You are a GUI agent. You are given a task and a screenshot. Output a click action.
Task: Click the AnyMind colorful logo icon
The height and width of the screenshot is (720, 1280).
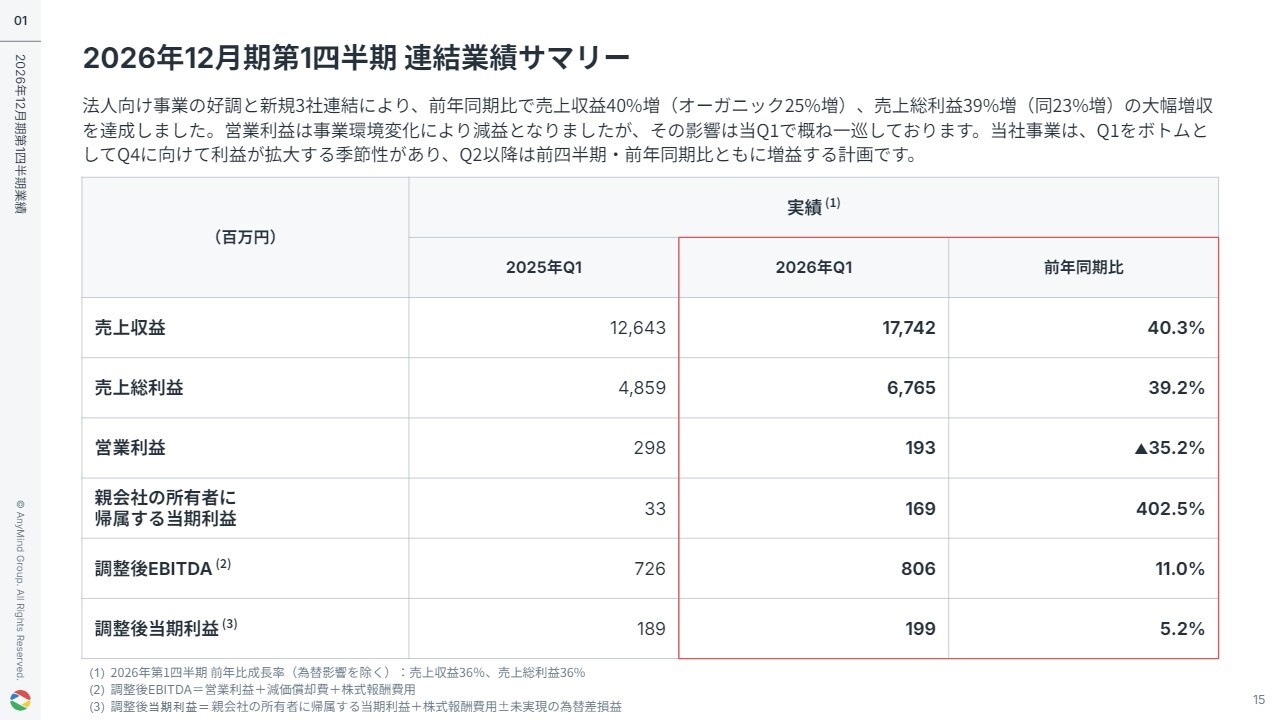(20, 699)
